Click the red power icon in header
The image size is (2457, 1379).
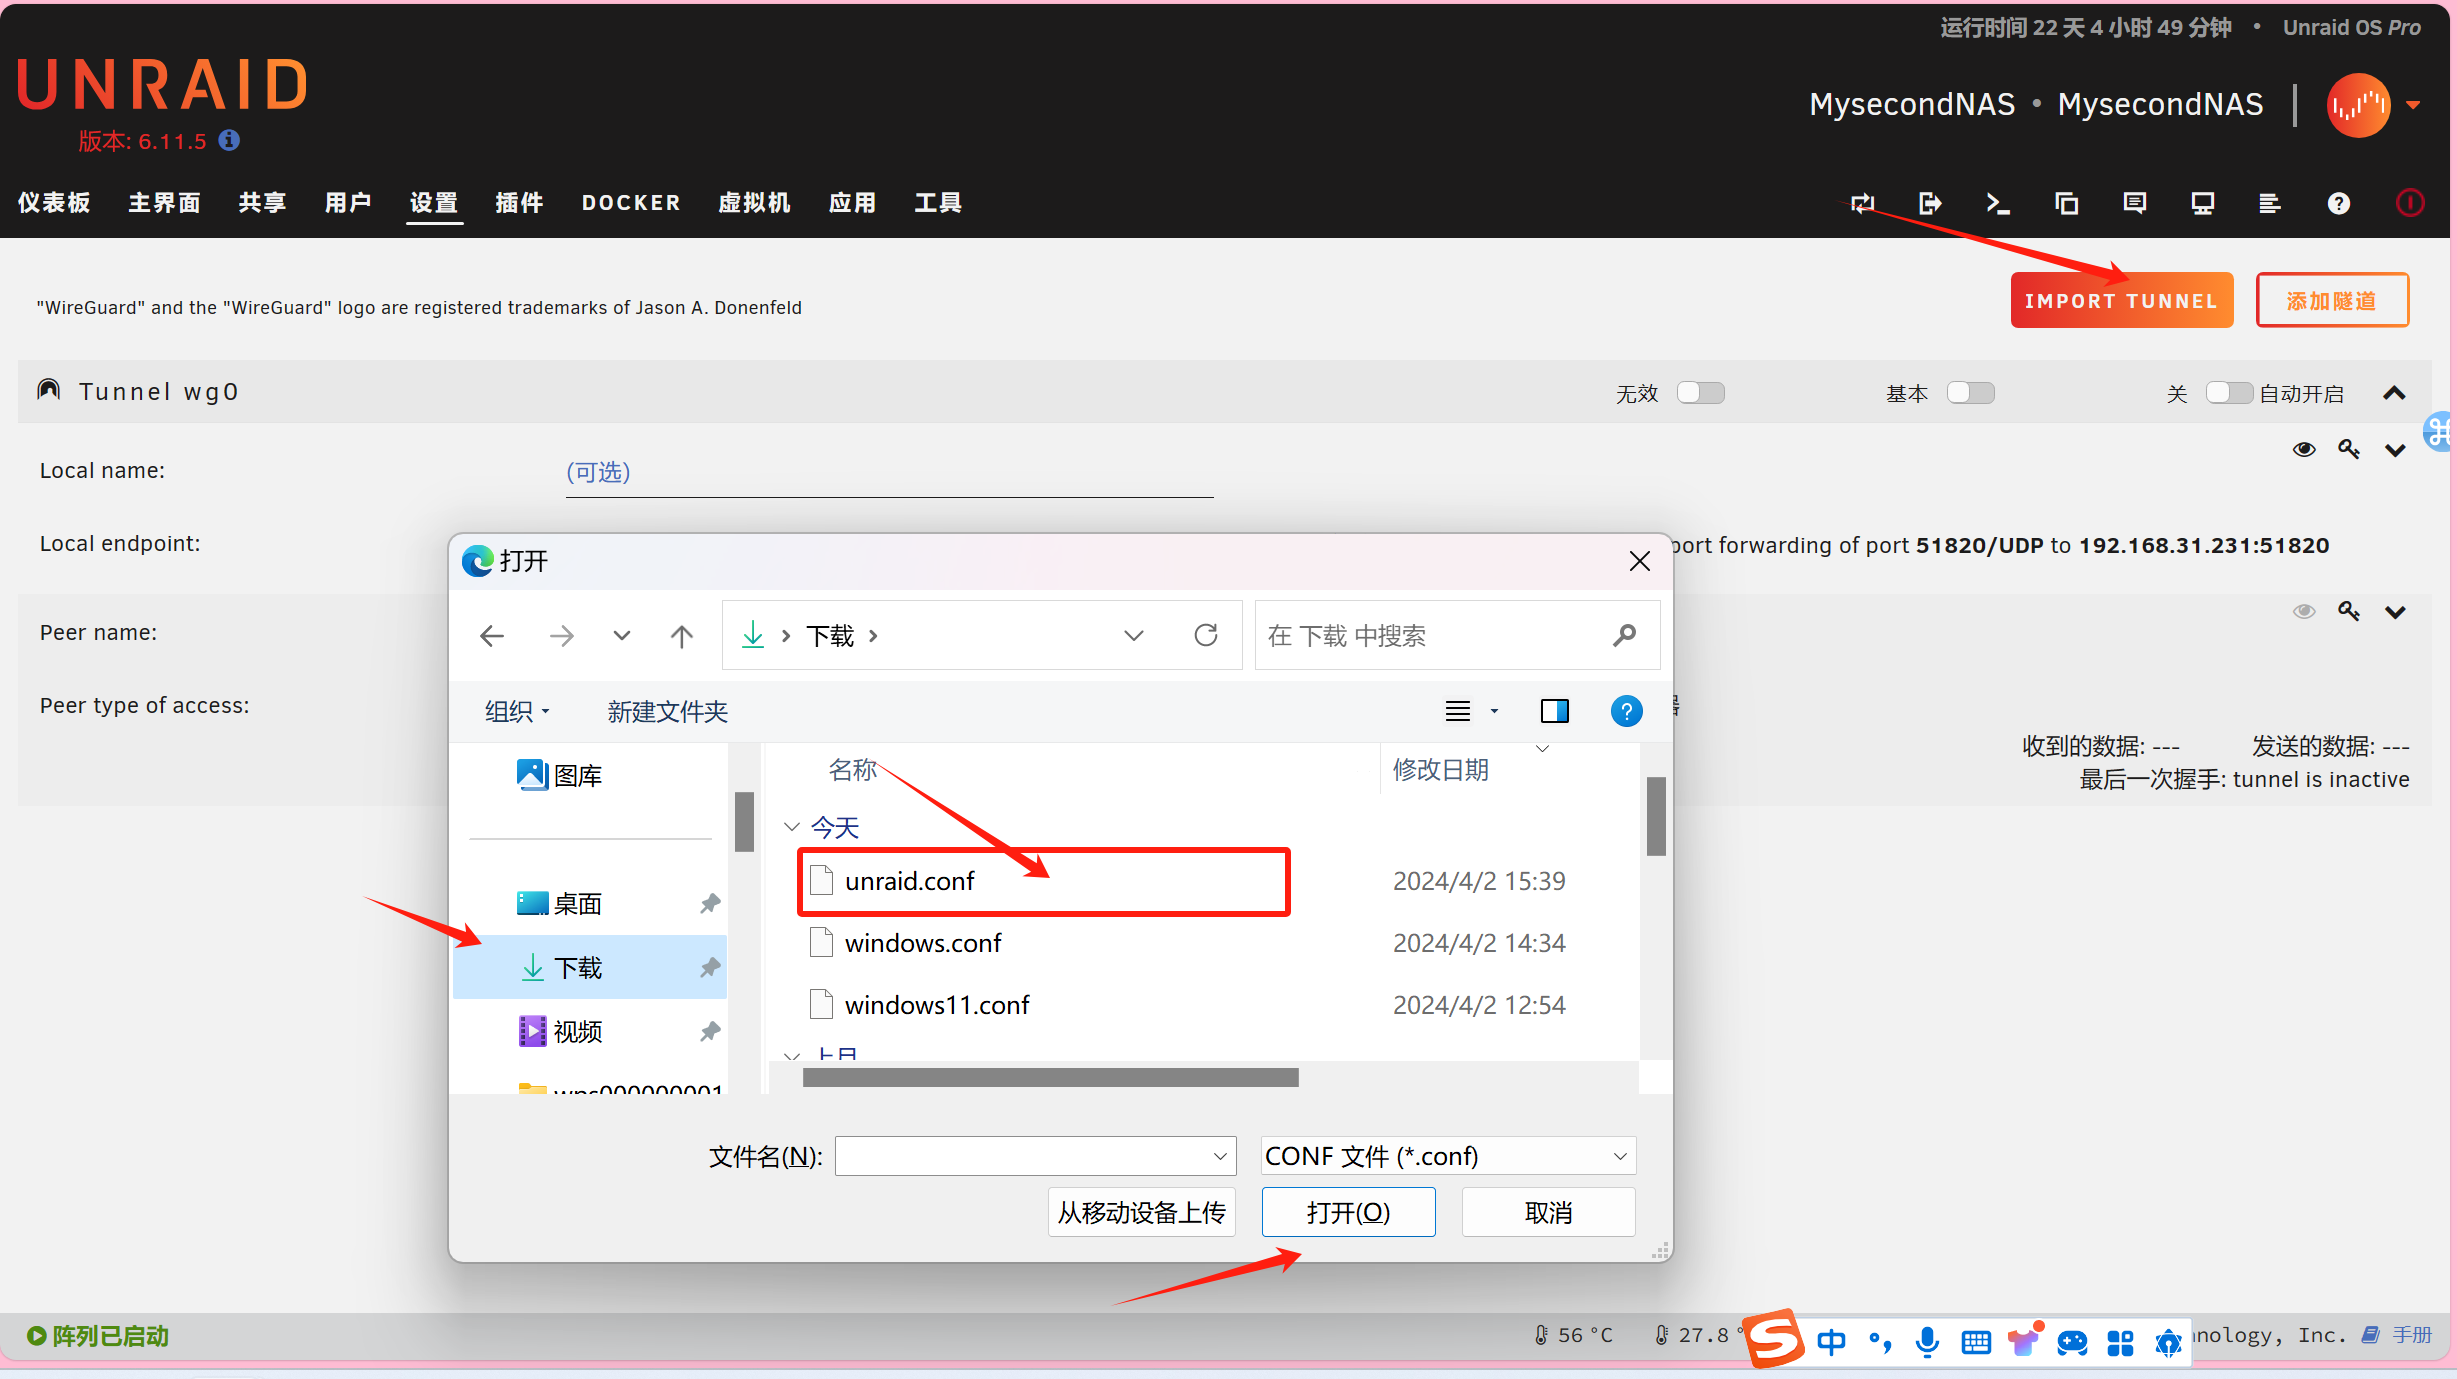(x=2410, y=203)
